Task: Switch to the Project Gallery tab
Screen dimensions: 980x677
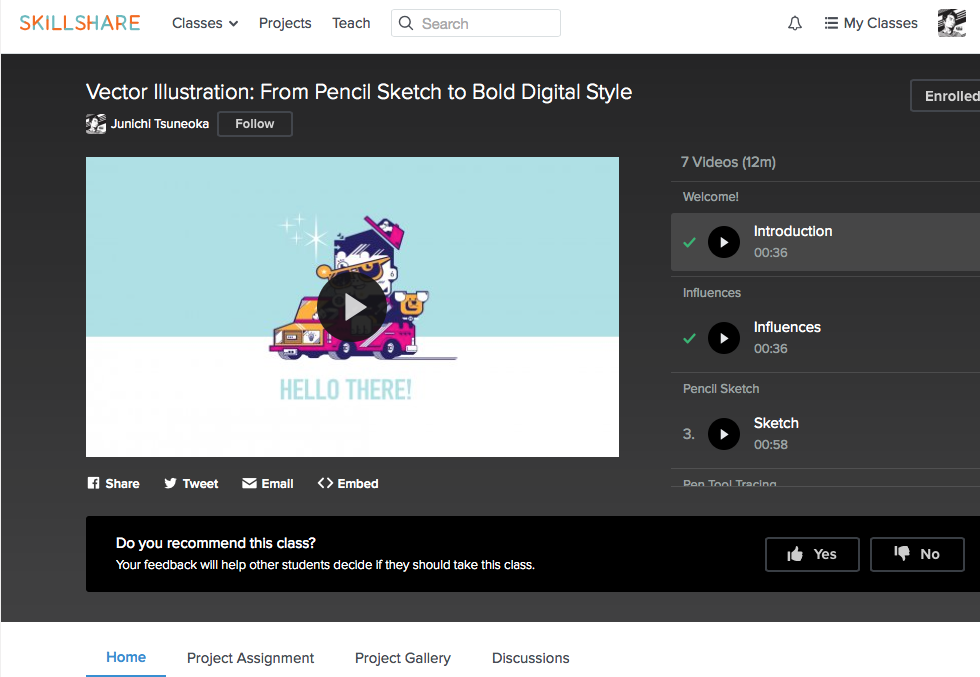Action: [x=403, y=658]
